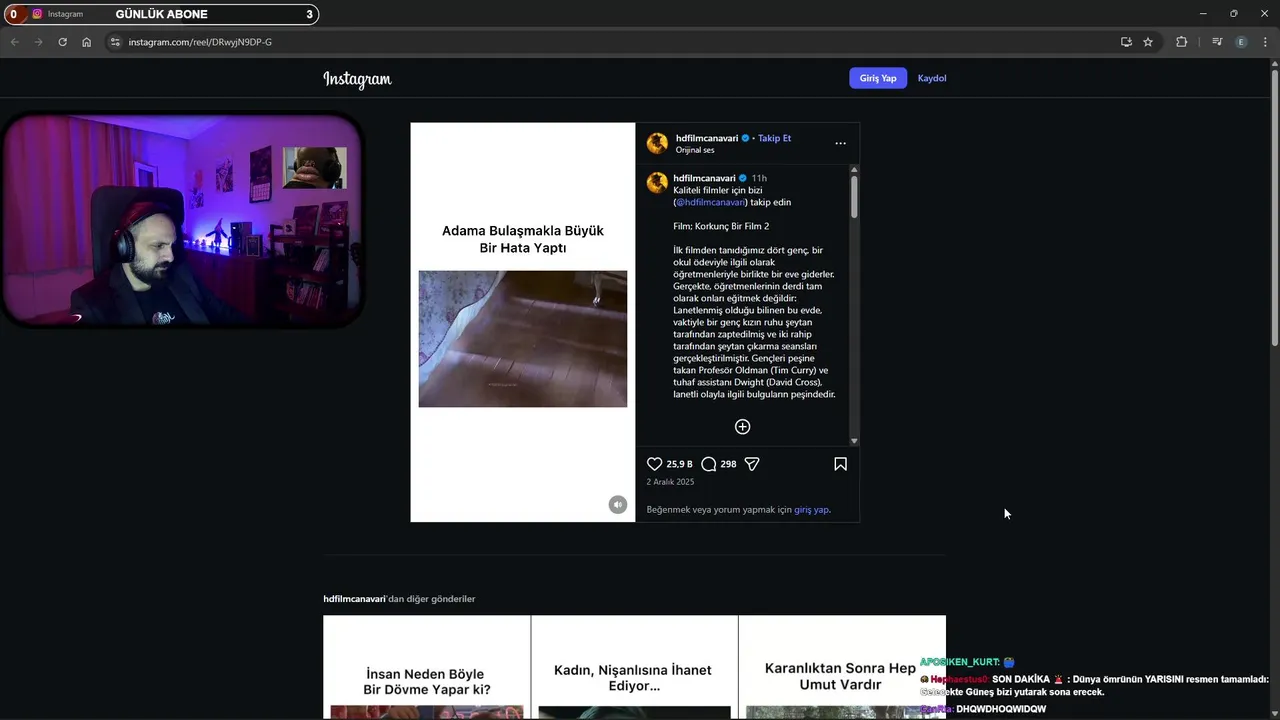Open Orijinal ses audio link
This screenshot has width=1280, height=720.
click(695, 150)
